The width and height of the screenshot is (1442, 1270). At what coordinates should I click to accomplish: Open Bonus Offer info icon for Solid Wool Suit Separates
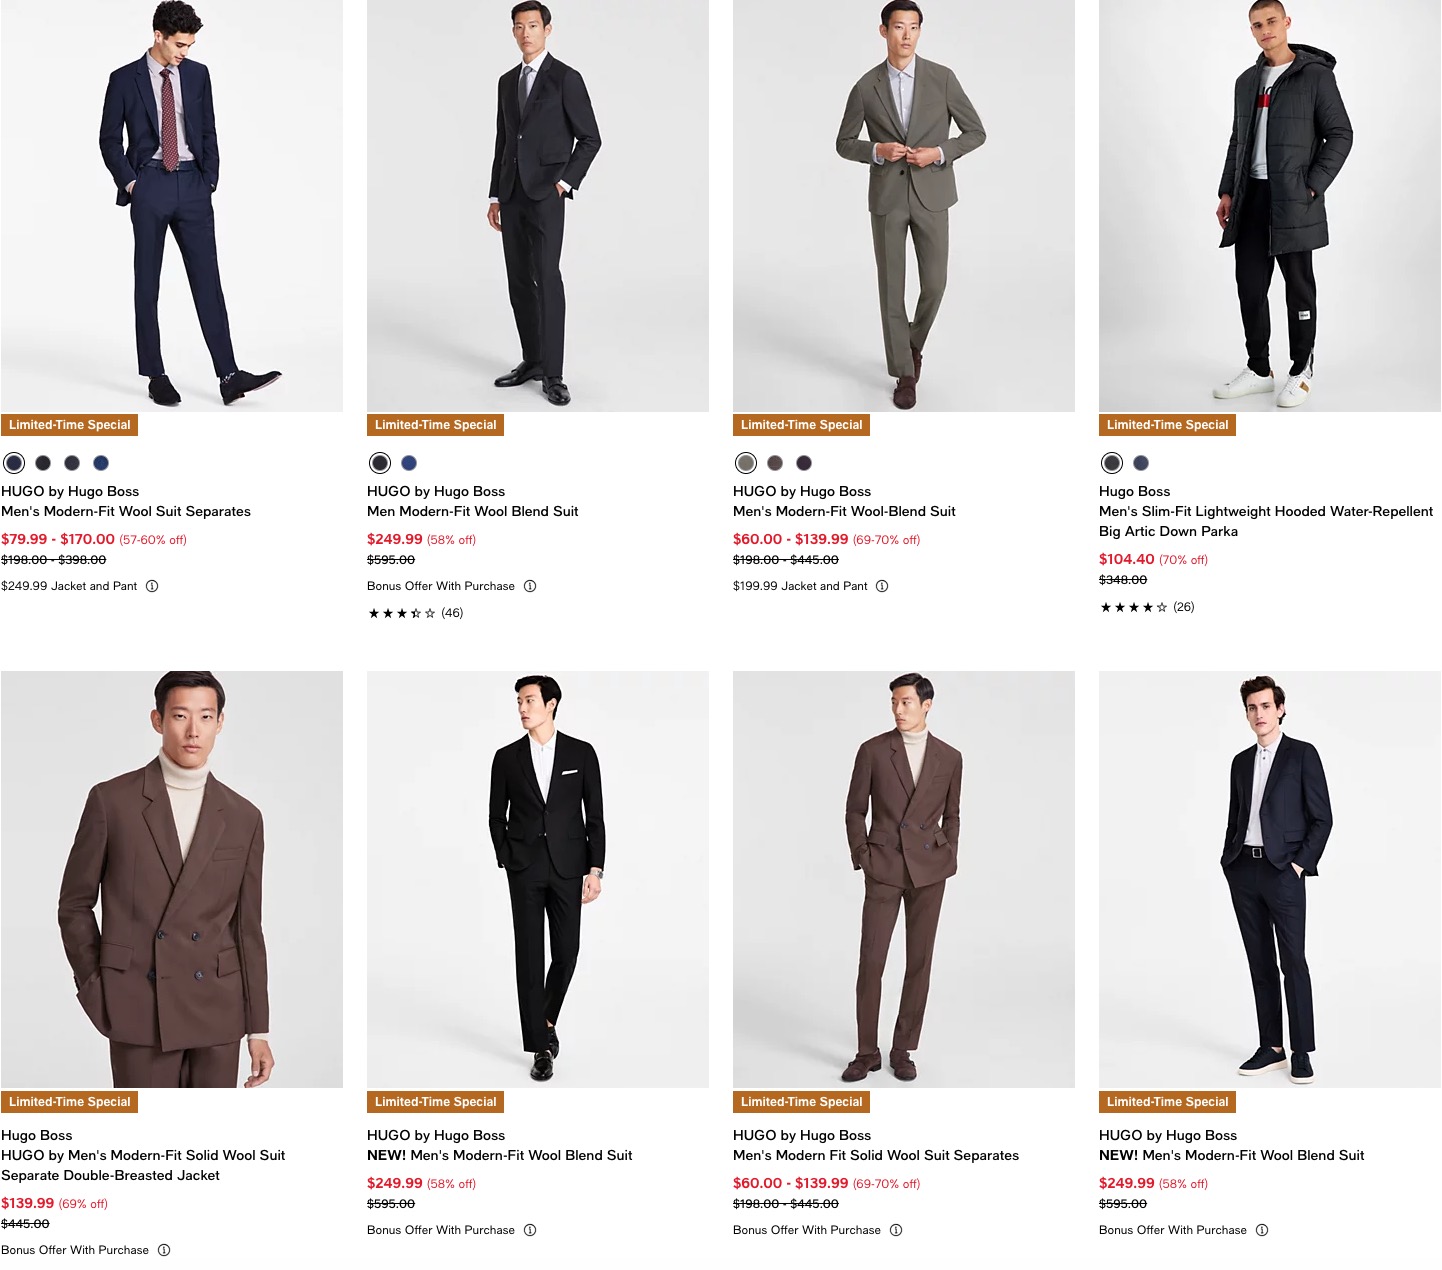[896, 1230]
